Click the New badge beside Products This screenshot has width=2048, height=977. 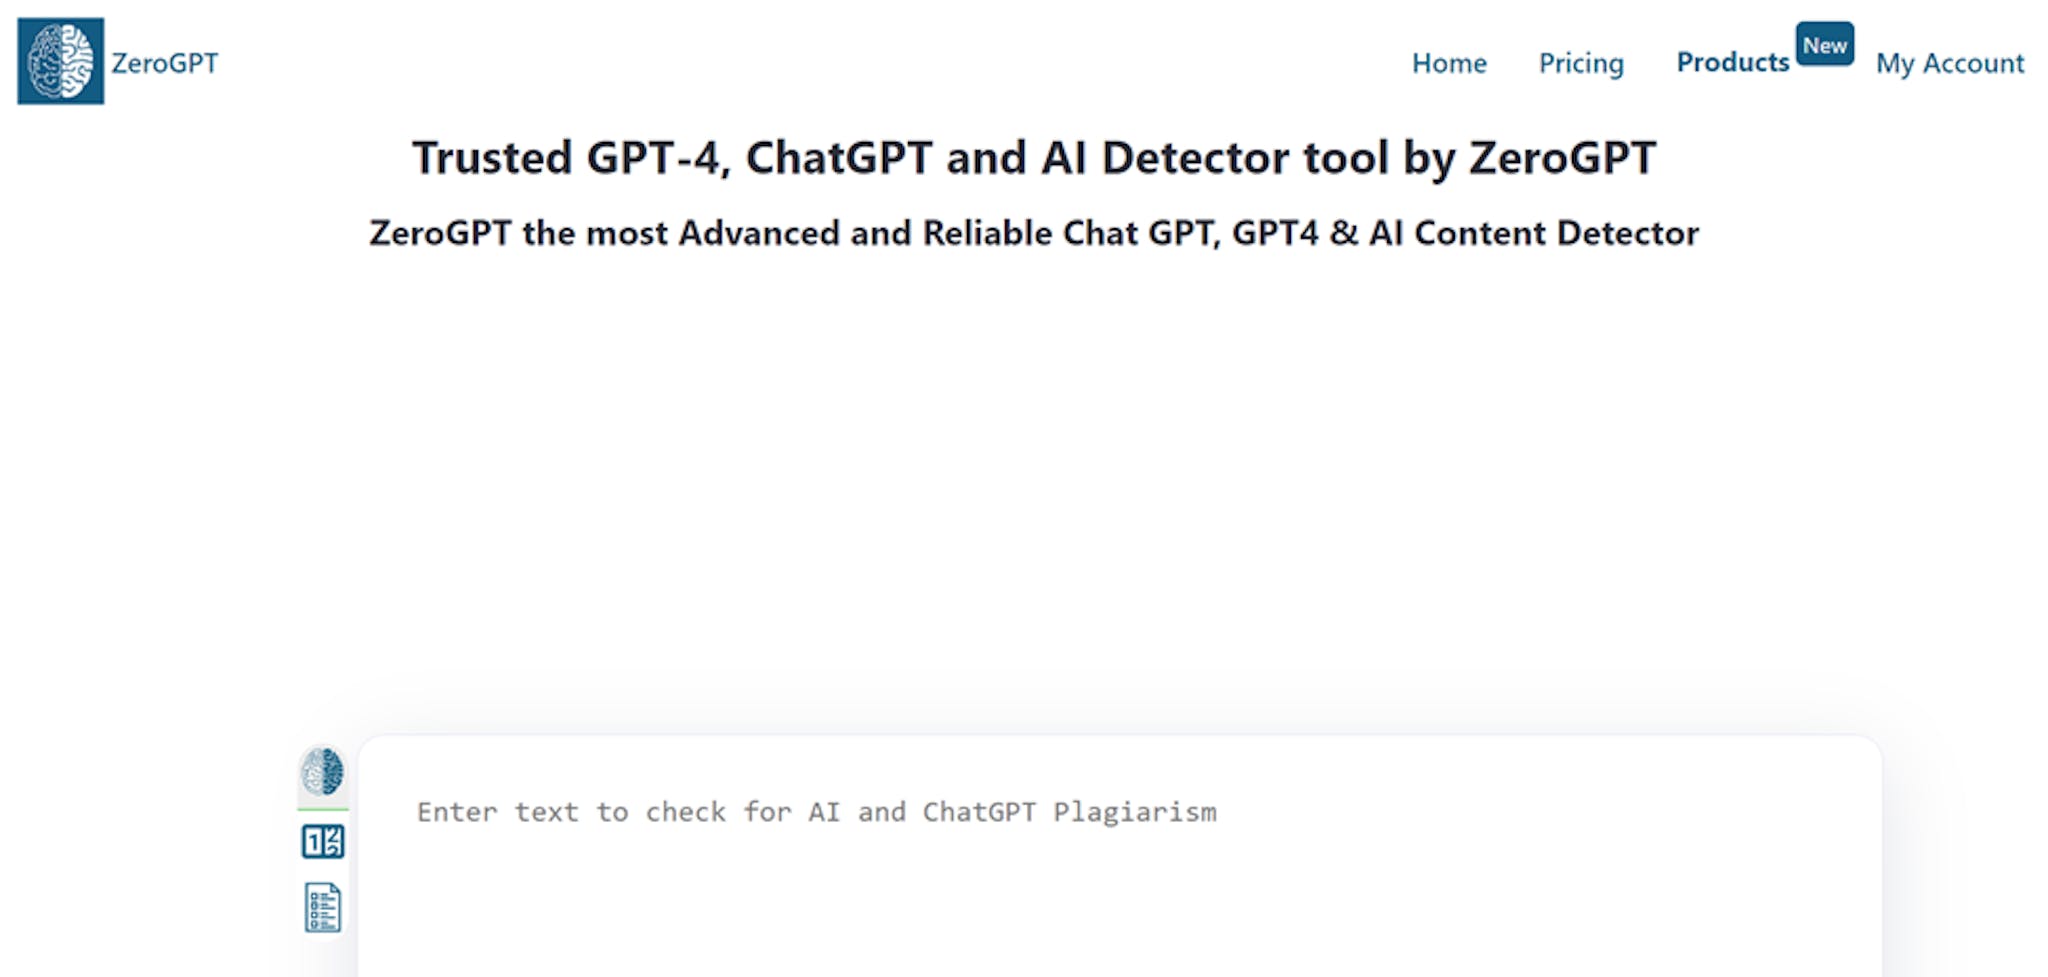[1826, 43]
